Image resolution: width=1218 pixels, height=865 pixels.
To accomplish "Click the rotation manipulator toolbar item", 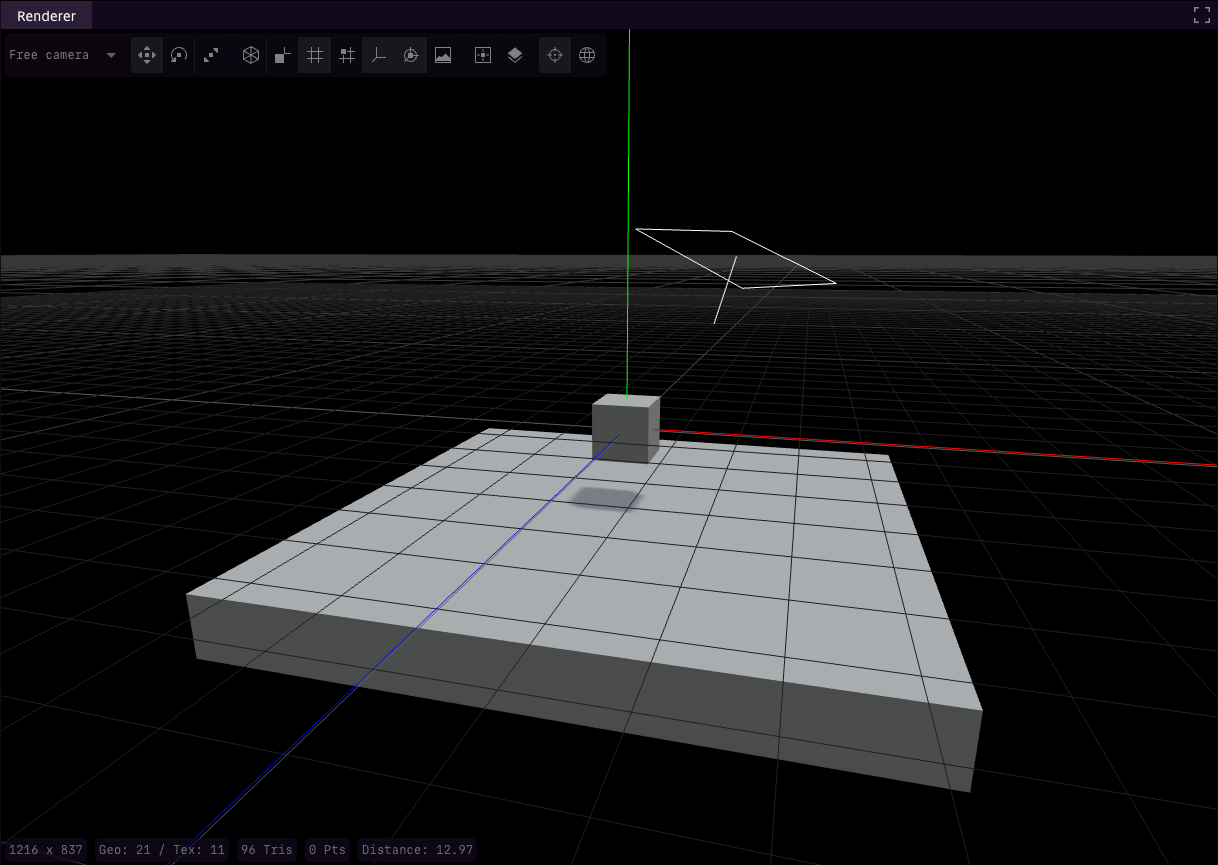I will [x=411, y=55].
